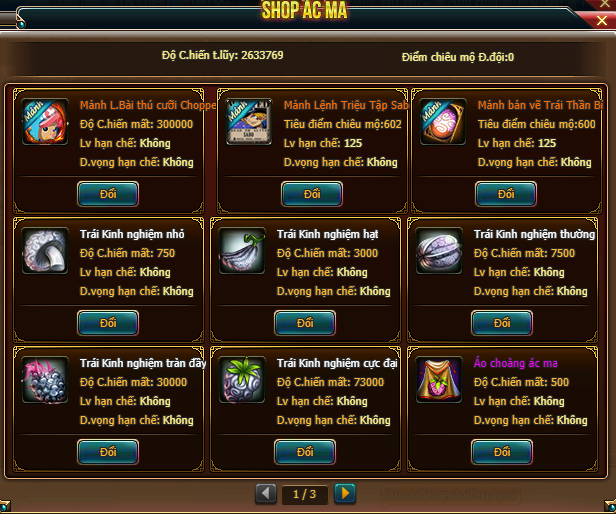Exchange for Áo choàng ác ma
616x514 pixels.
point(502,452)
